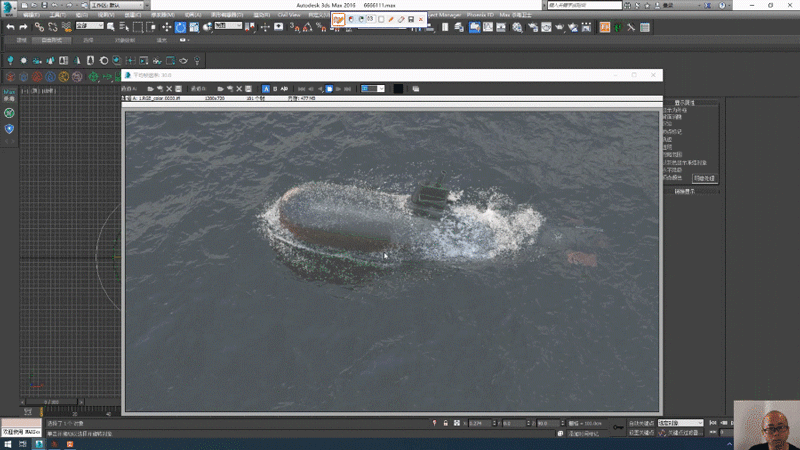Open the workspace selector dropdown
This screenshot has width=800, height=450.
click(x=120, y=5)
